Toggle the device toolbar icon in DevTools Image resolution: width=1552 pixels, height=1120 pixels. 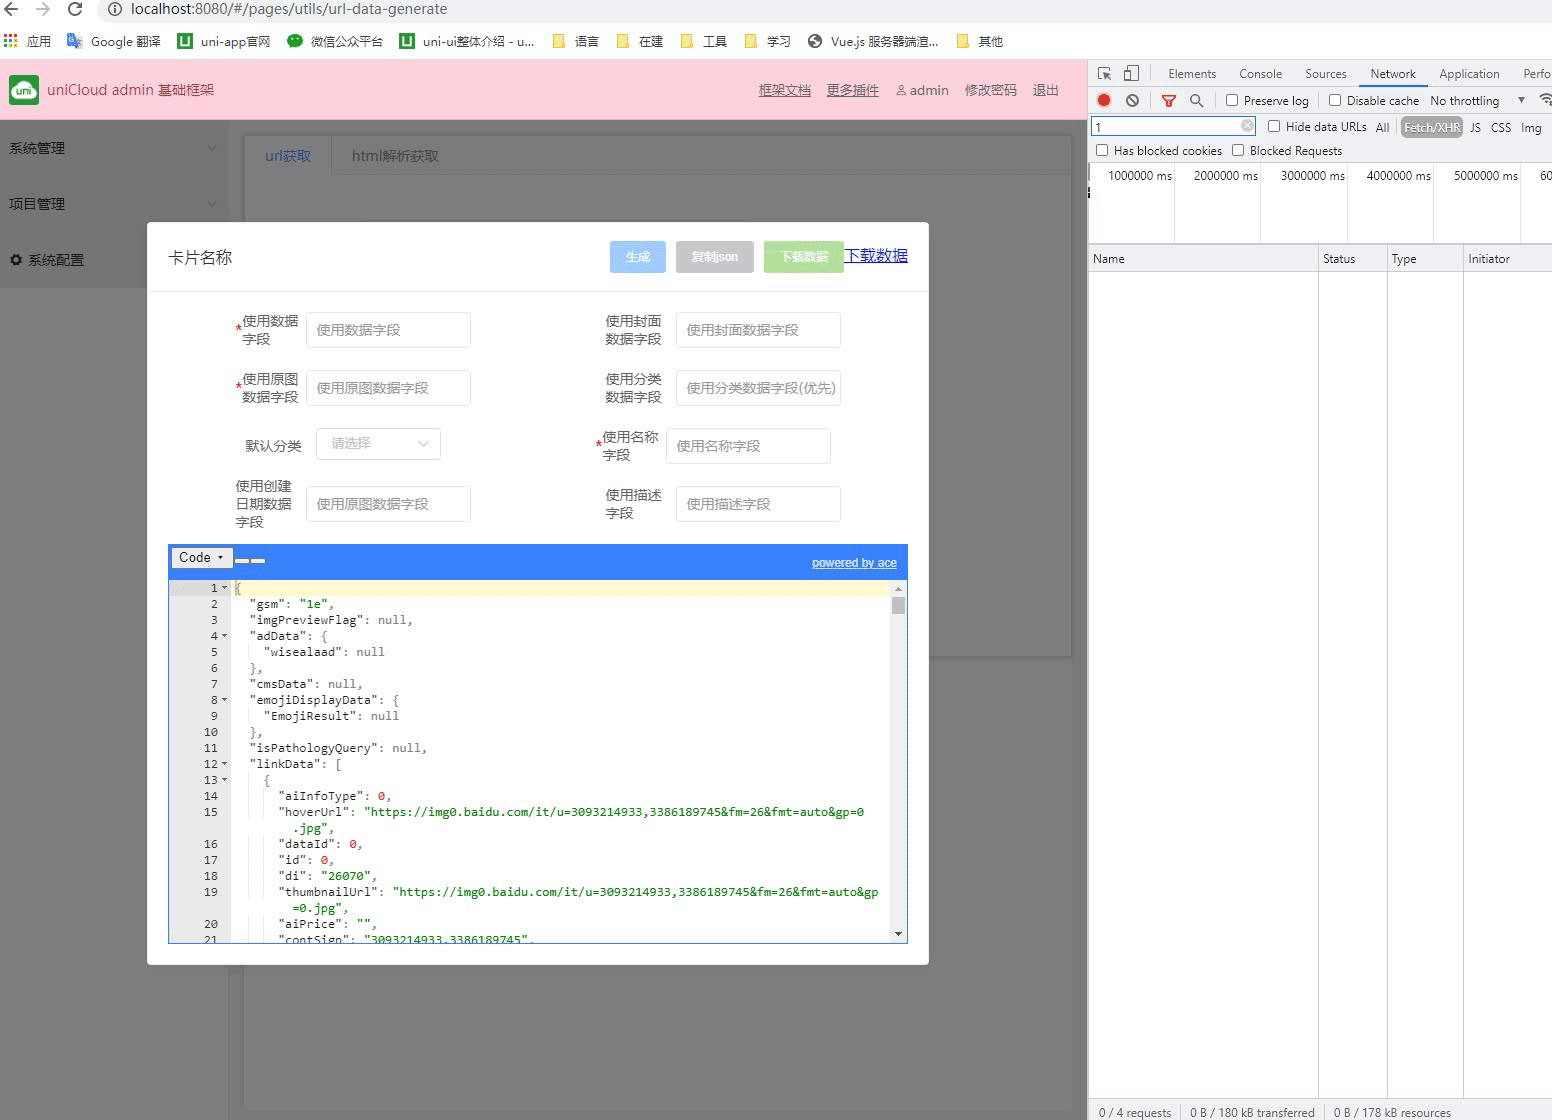pyautogui.click(x=1131, y=73)
